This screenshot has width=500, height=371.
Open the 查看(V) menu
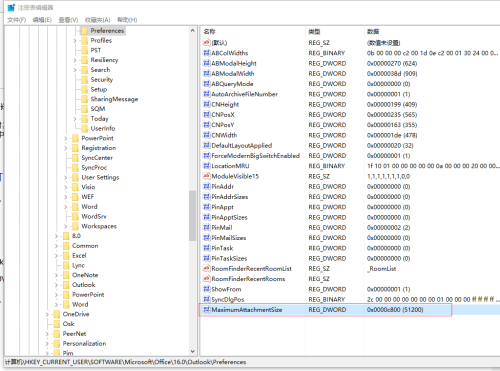[68, 20]
